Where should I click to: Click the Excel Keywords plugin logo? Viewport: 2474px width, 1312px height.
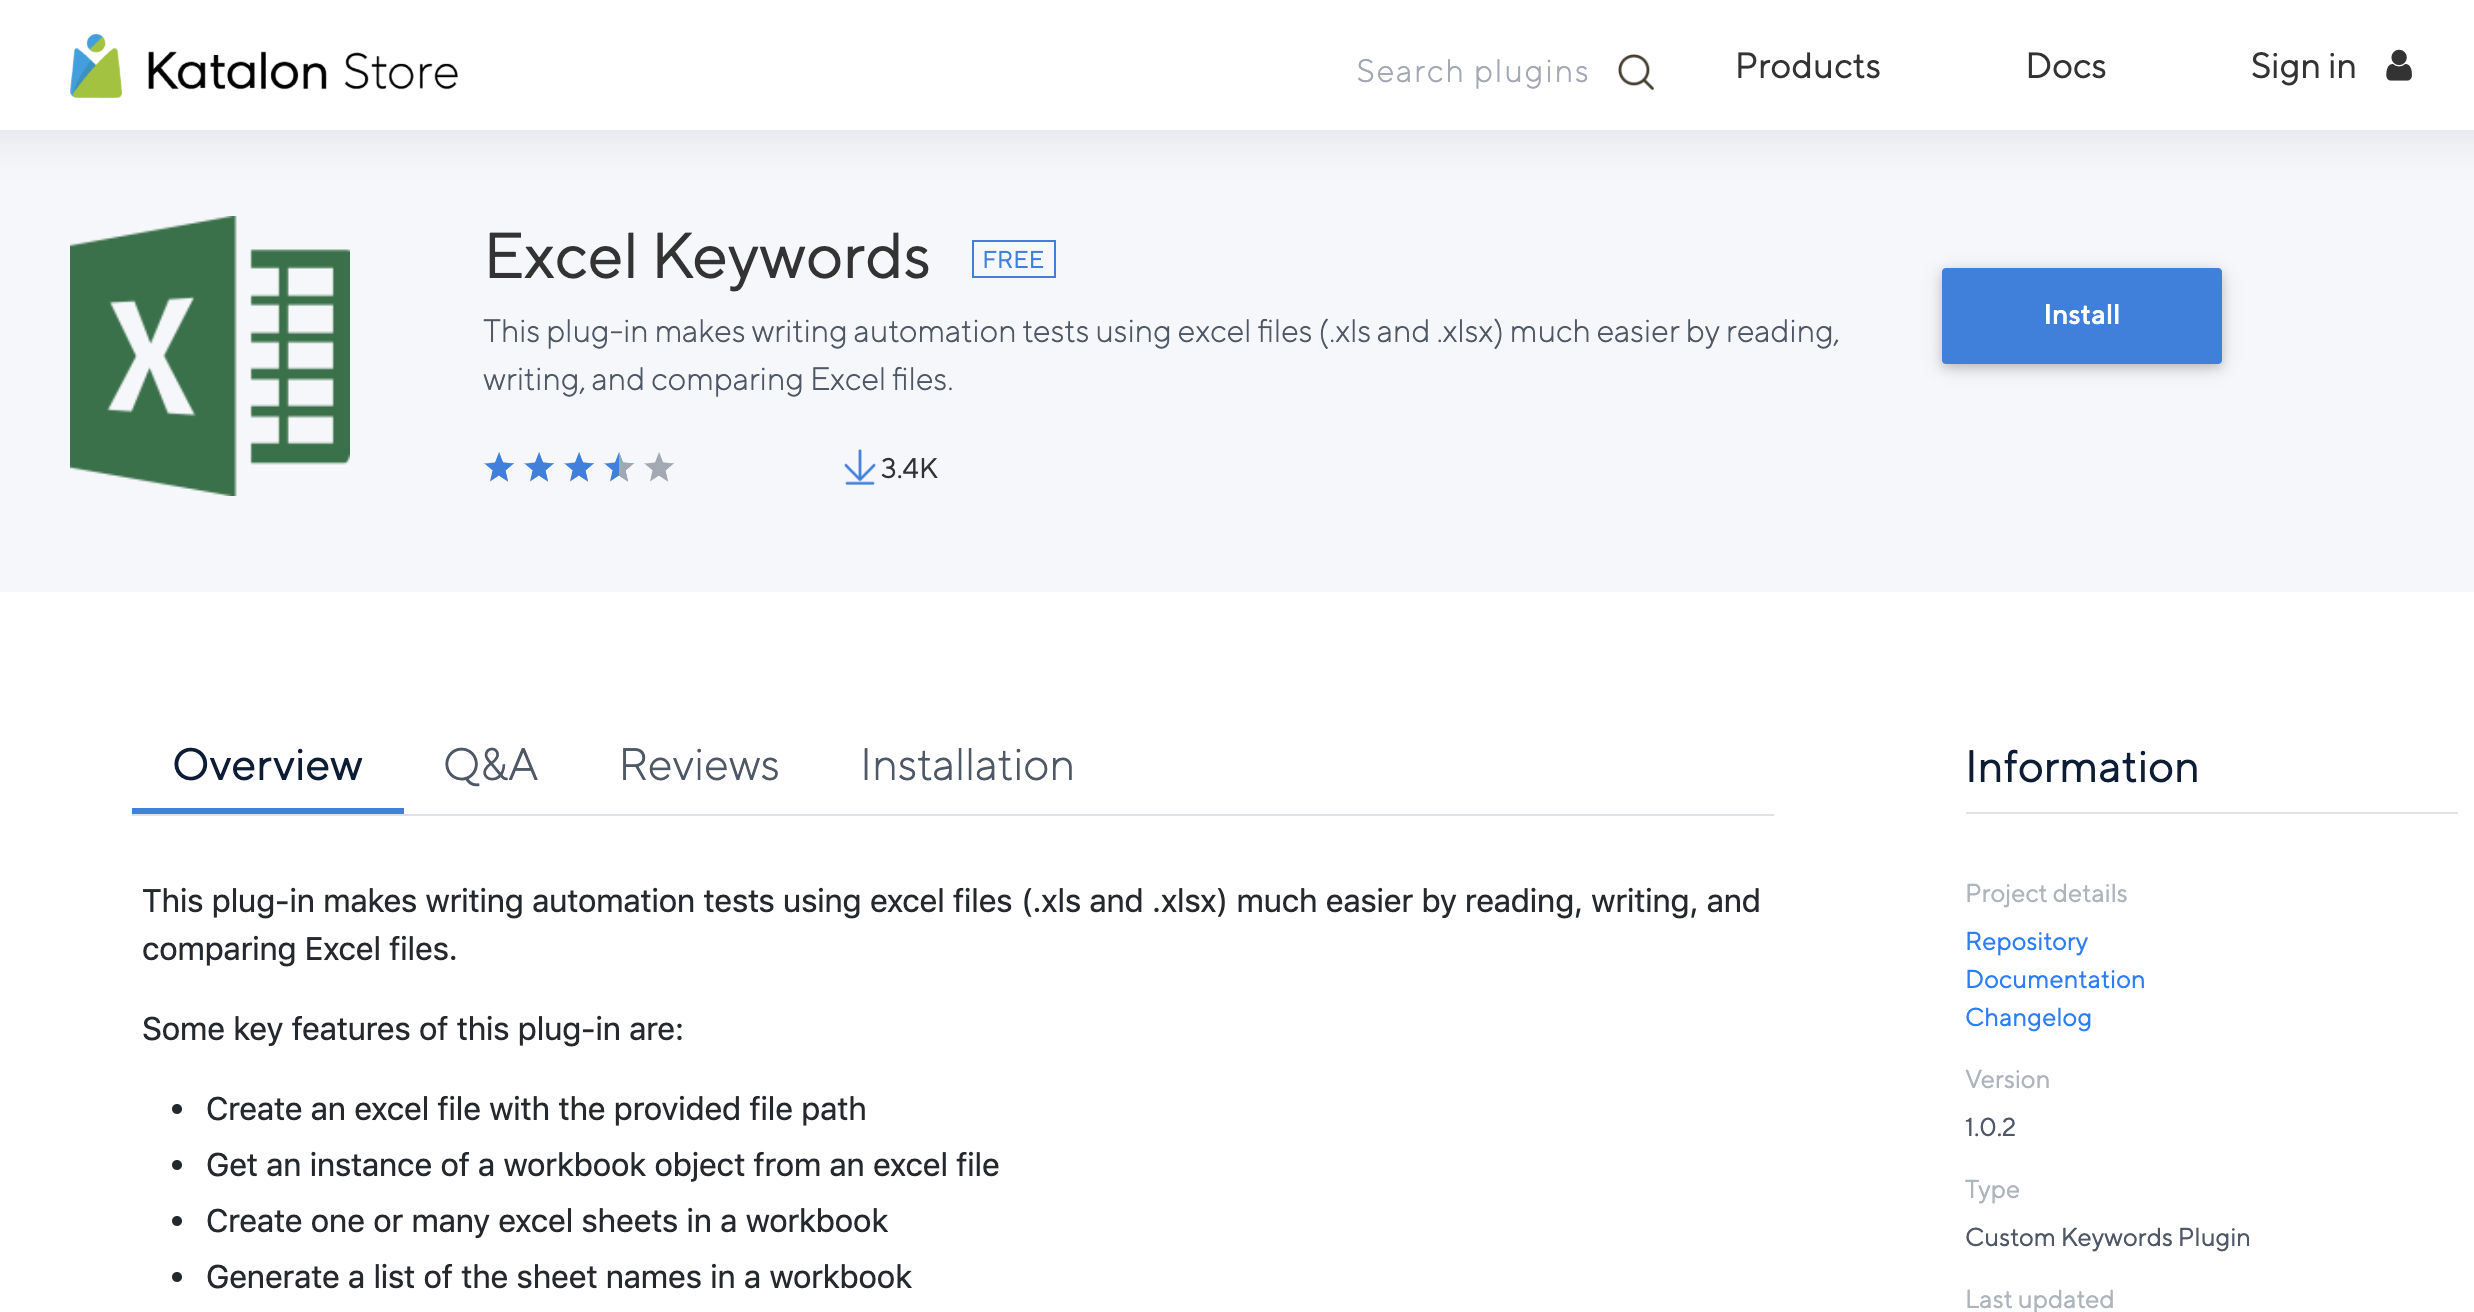(210, 356)
